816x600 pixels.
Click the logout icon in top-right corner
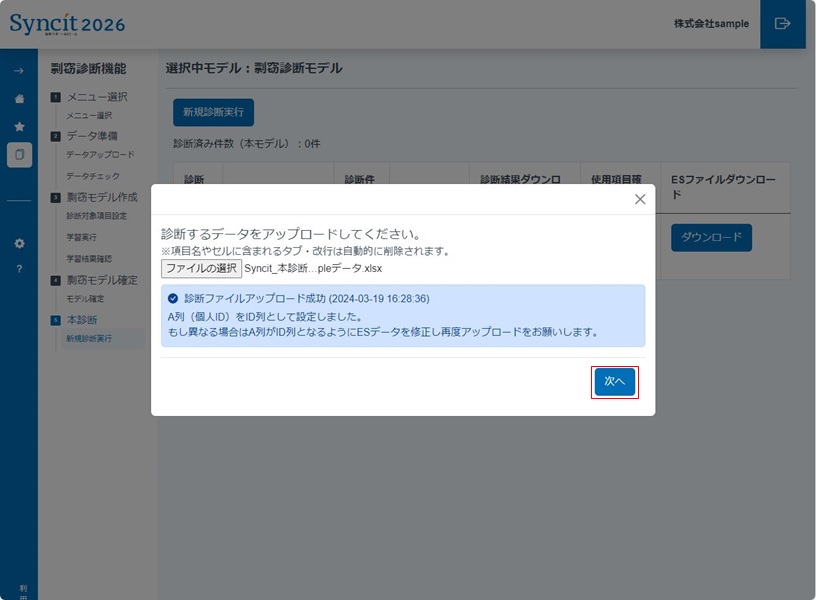pos(782,24)
